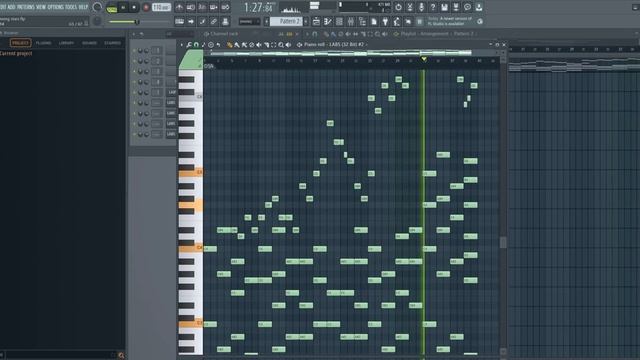Click the browser search magnifier icon
The width and height of the screenshot is (640, 360).
[x=121, y=356]
